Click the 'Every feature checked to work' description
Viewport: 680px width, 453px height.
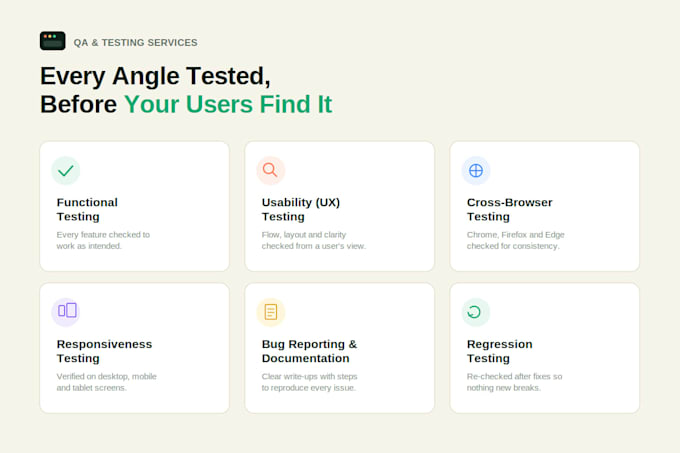[x=103, y=240]
